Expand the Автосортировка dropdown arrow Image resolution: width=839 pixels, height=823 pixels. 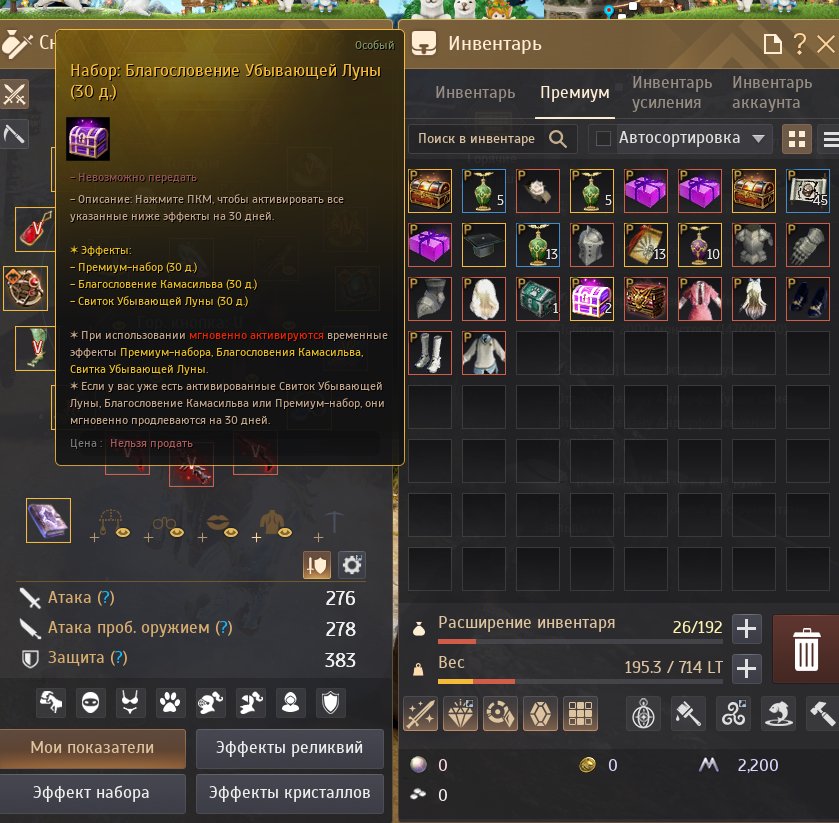(758, 139)
